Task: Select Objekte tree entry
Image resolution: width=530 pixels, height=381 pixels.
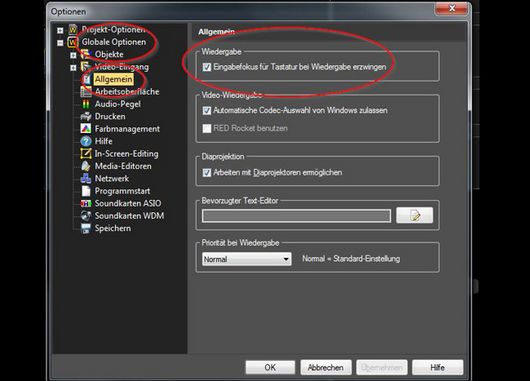Action: tap(109, 54)
